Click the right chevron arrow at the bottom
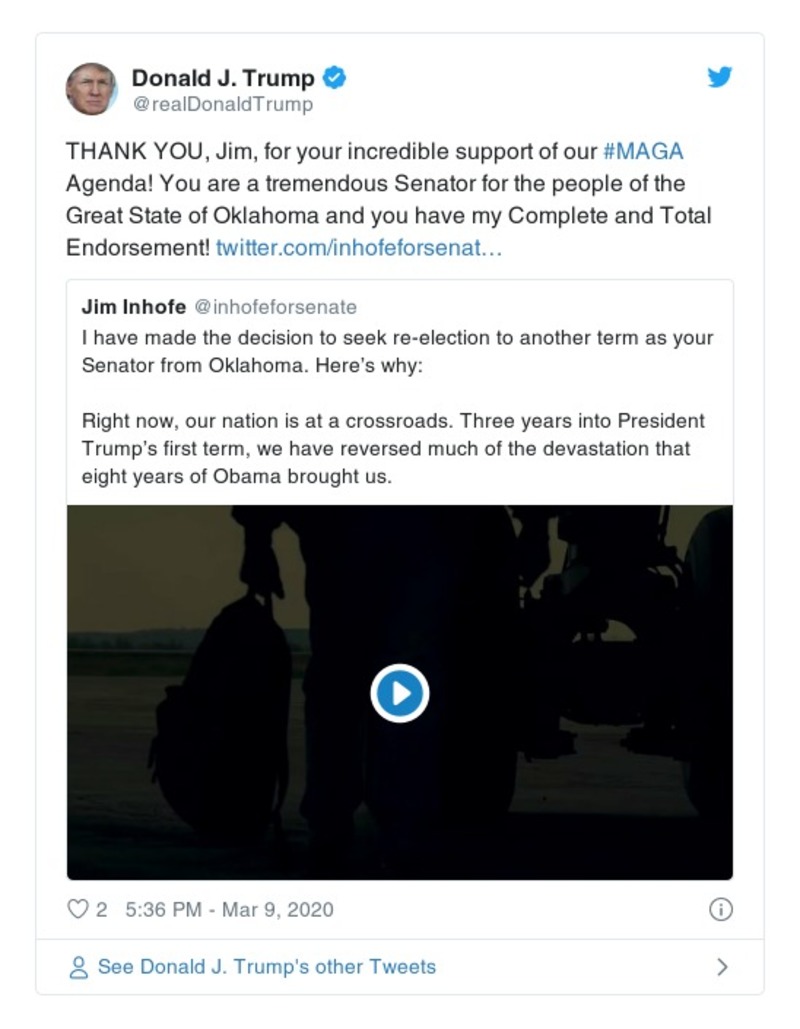 [722, 967]
